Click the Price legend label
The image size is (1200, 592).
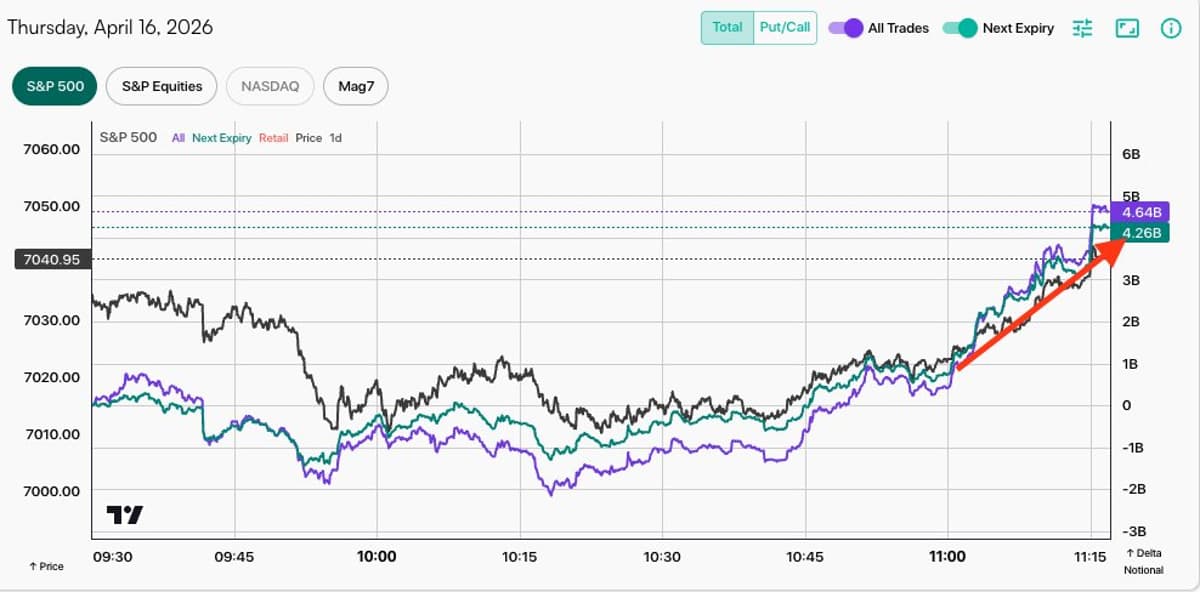[309, 138]
